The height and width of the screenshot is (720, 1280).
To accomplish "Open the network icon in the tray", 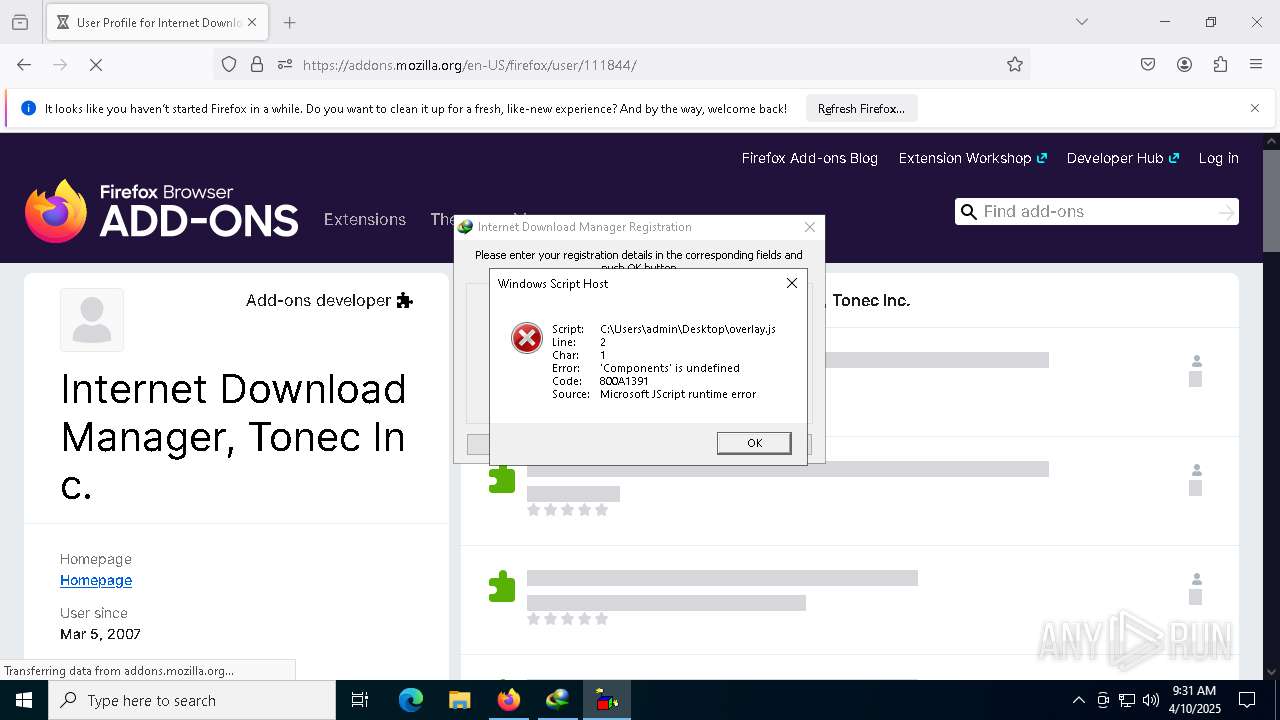I will [1127, 700].
